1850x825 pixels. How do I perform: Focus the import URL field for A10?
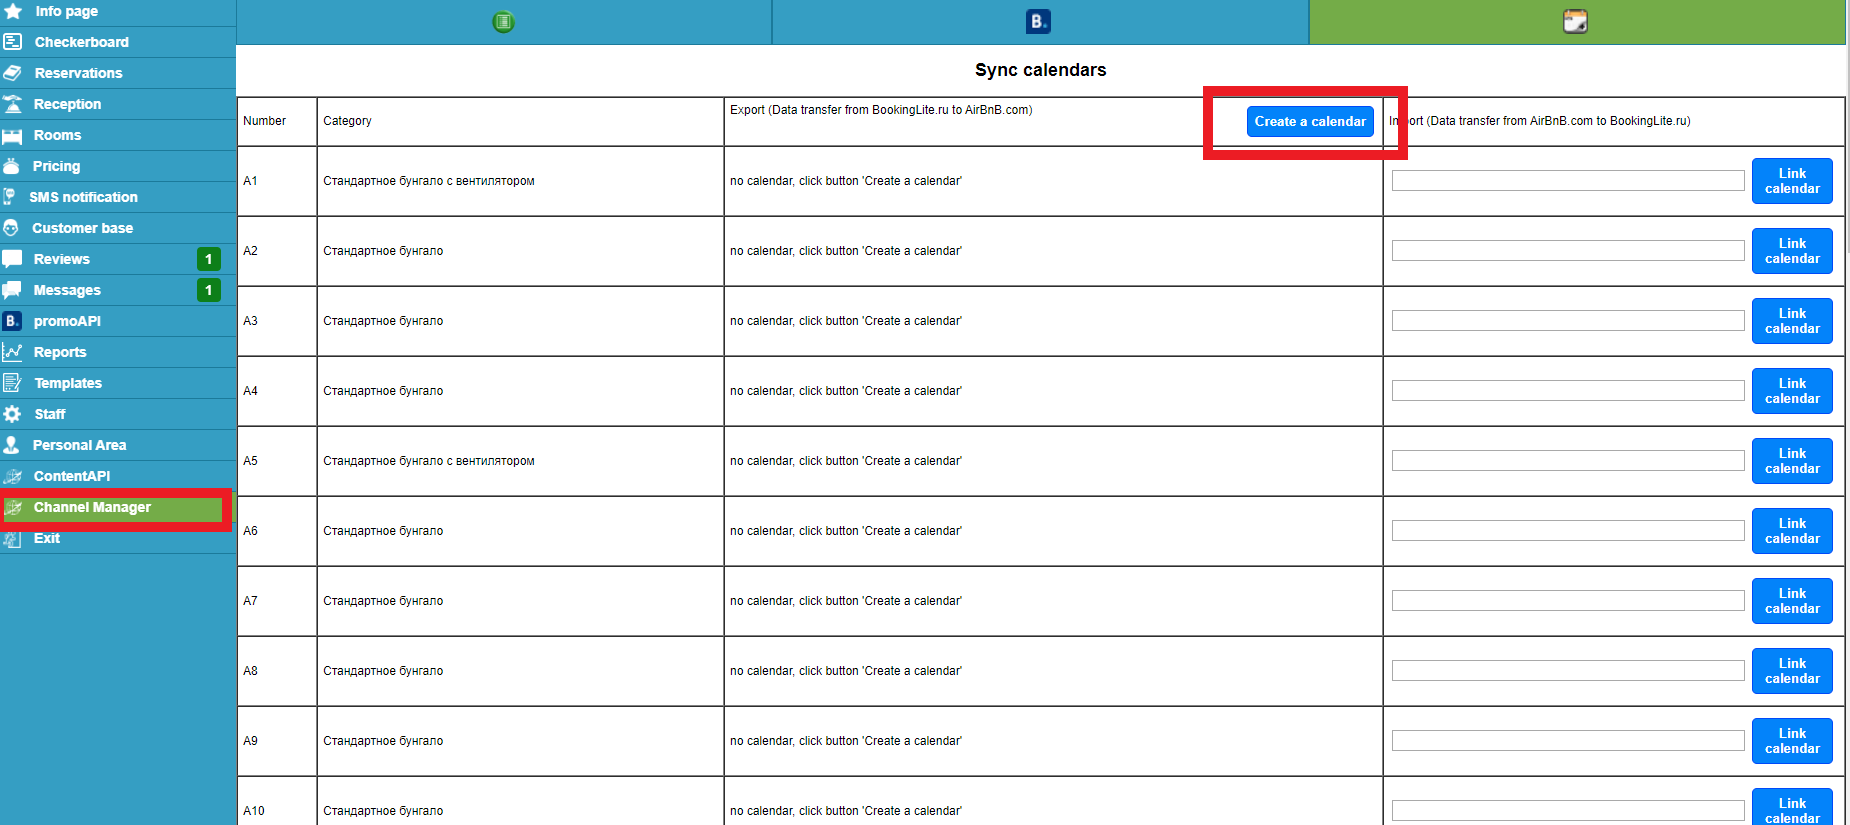[x=1568, y=811]
